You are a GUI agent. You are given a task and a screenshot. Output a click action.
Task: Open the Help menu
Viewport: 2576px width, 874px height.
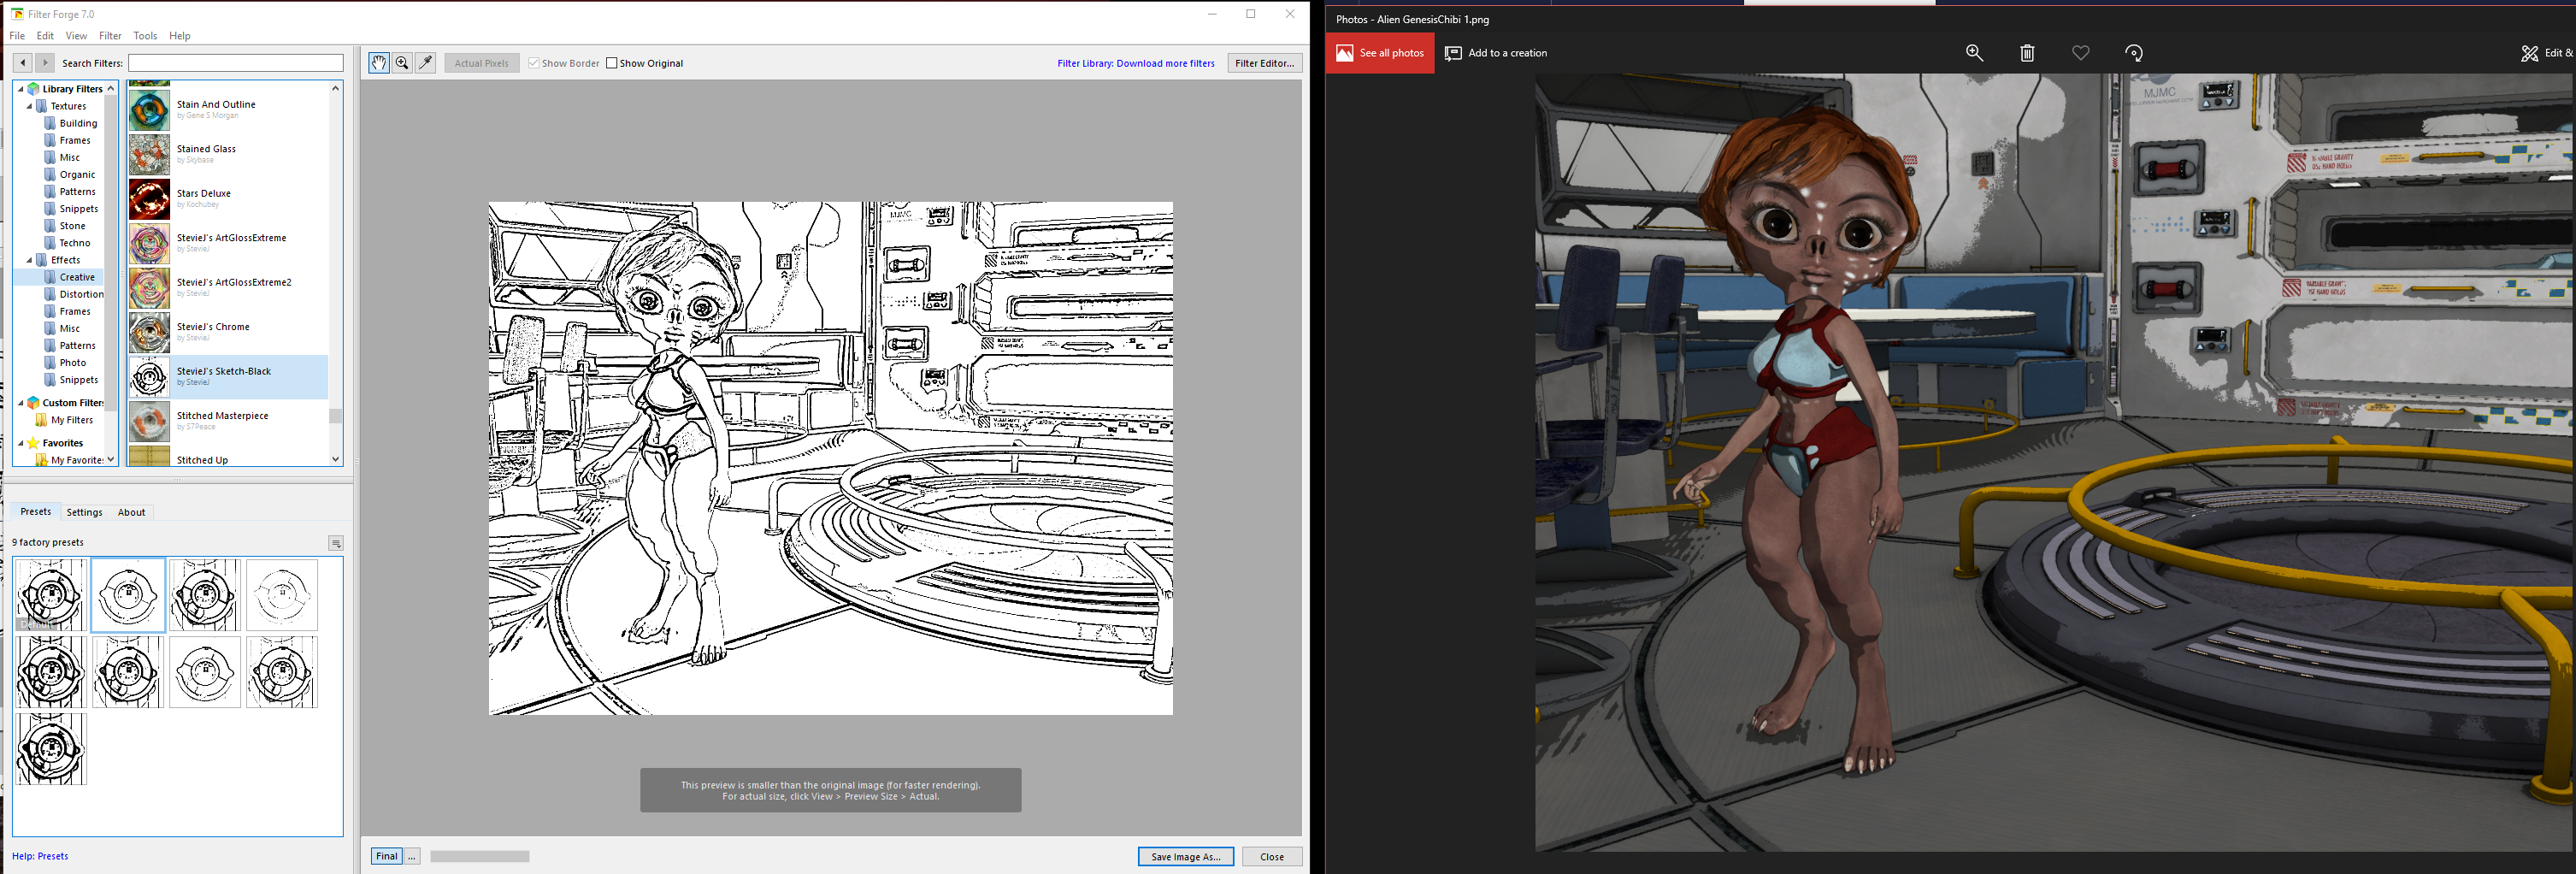180,36
